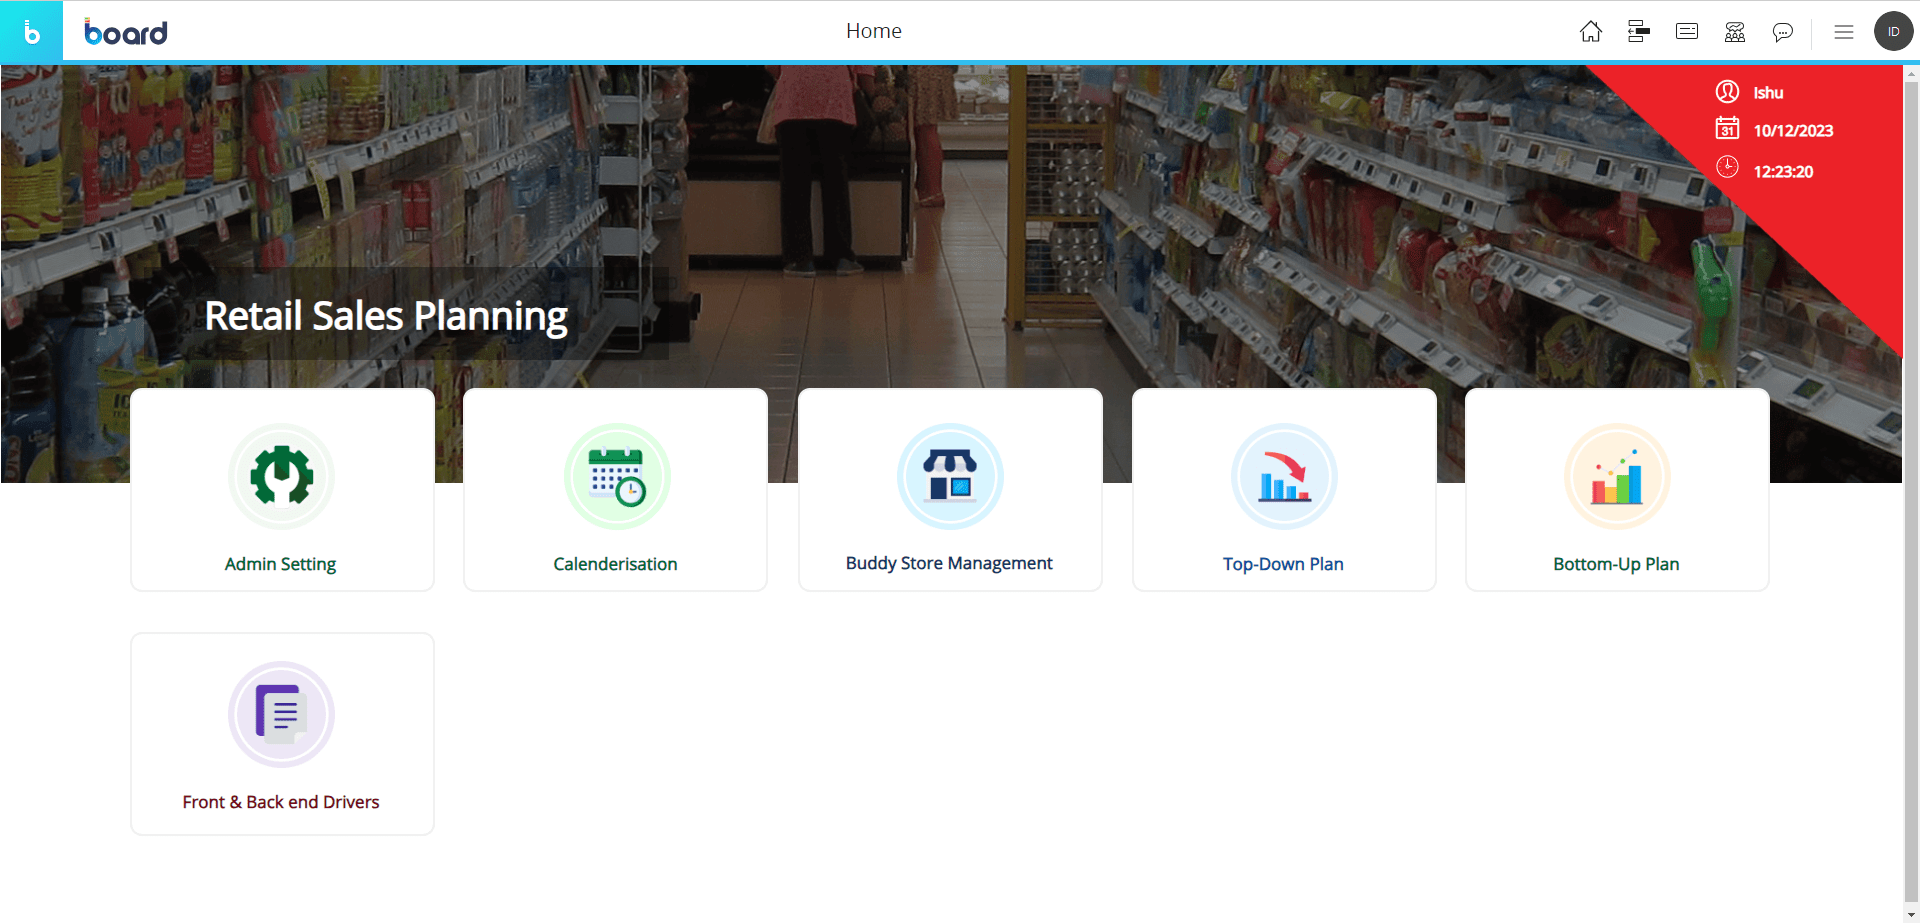1920x923 pixels.
Task: Open the screens navigation icon beside Home
Action: pyautogui.click(x=1638, y=31)
